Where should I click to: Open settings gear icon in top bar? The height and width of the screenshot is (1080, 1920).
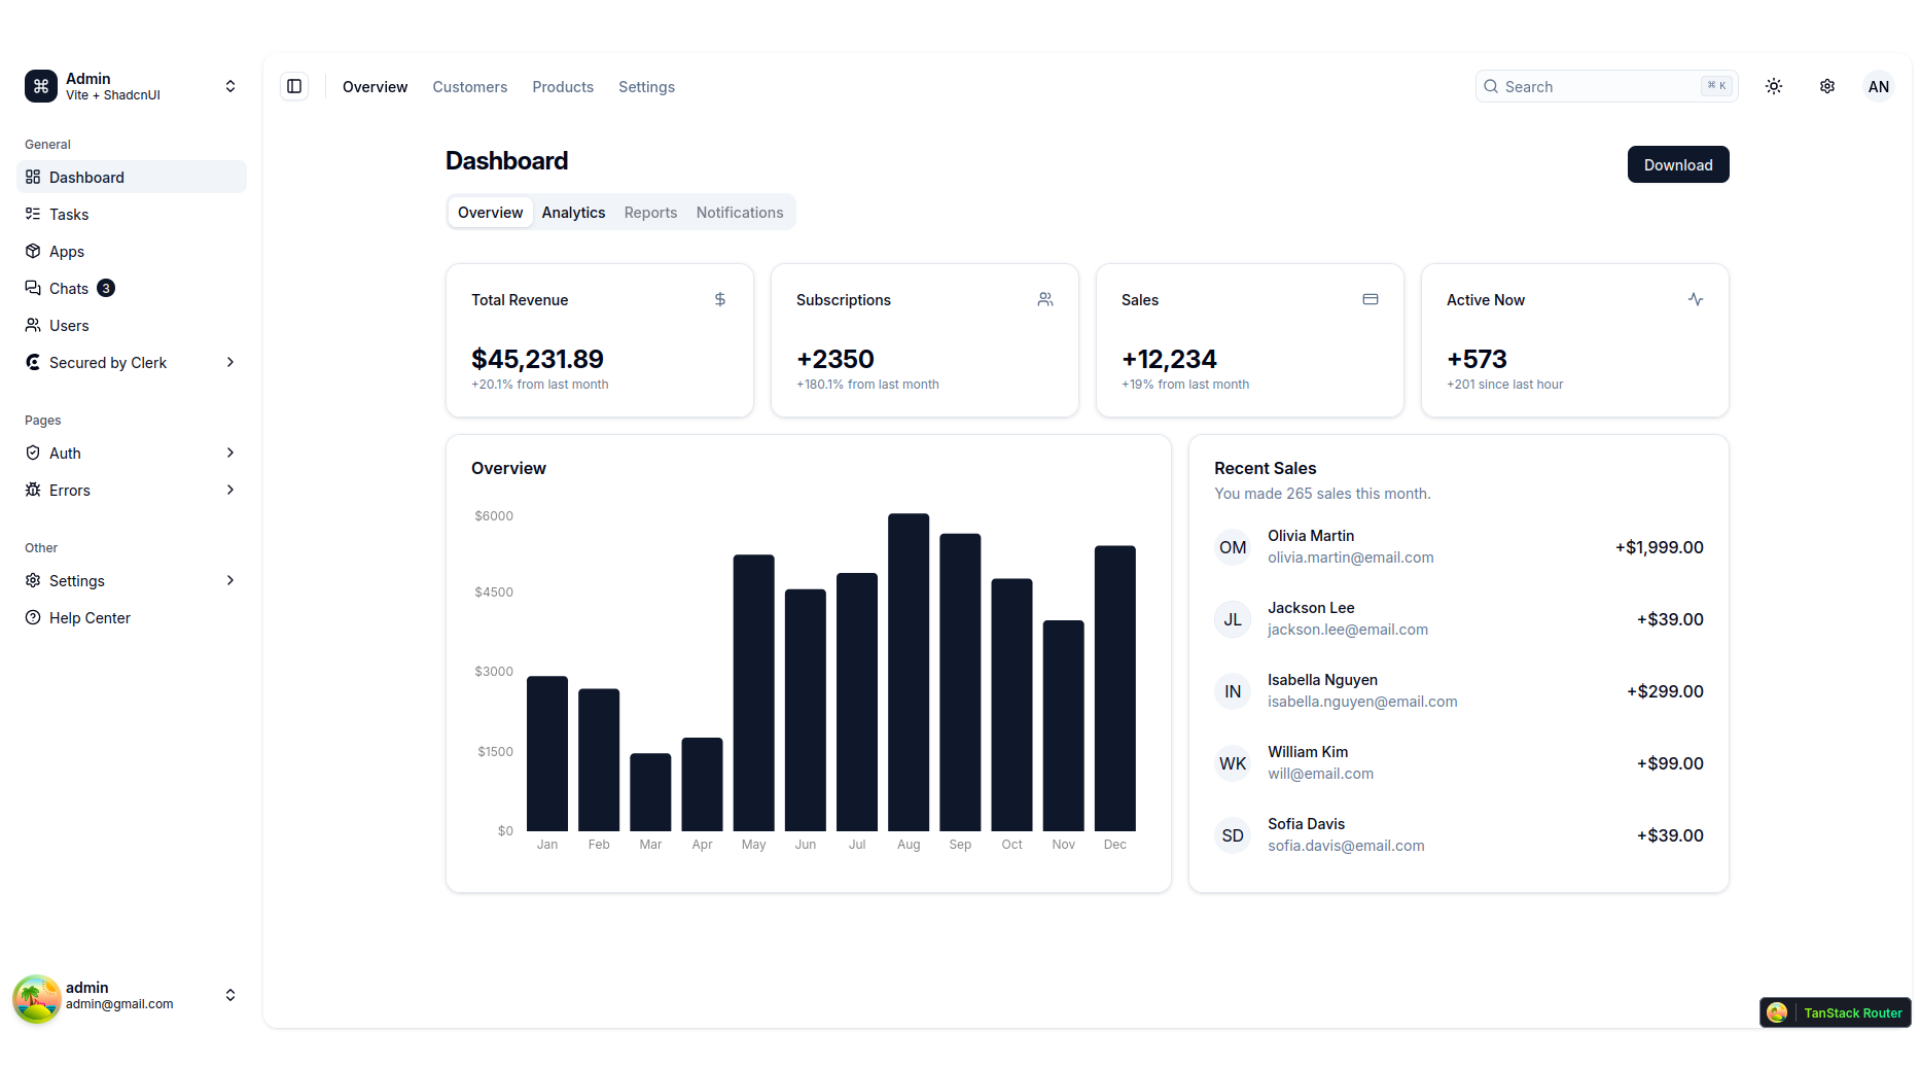[x=1827, y=87]
